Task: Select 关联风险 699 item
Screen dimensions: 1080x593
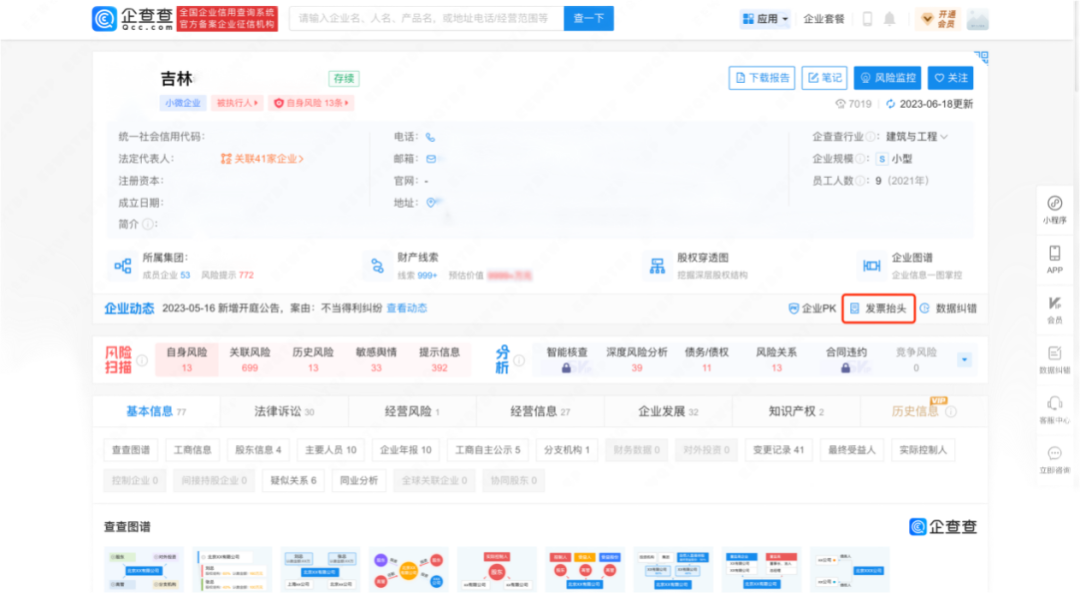Action: (249, 360)
